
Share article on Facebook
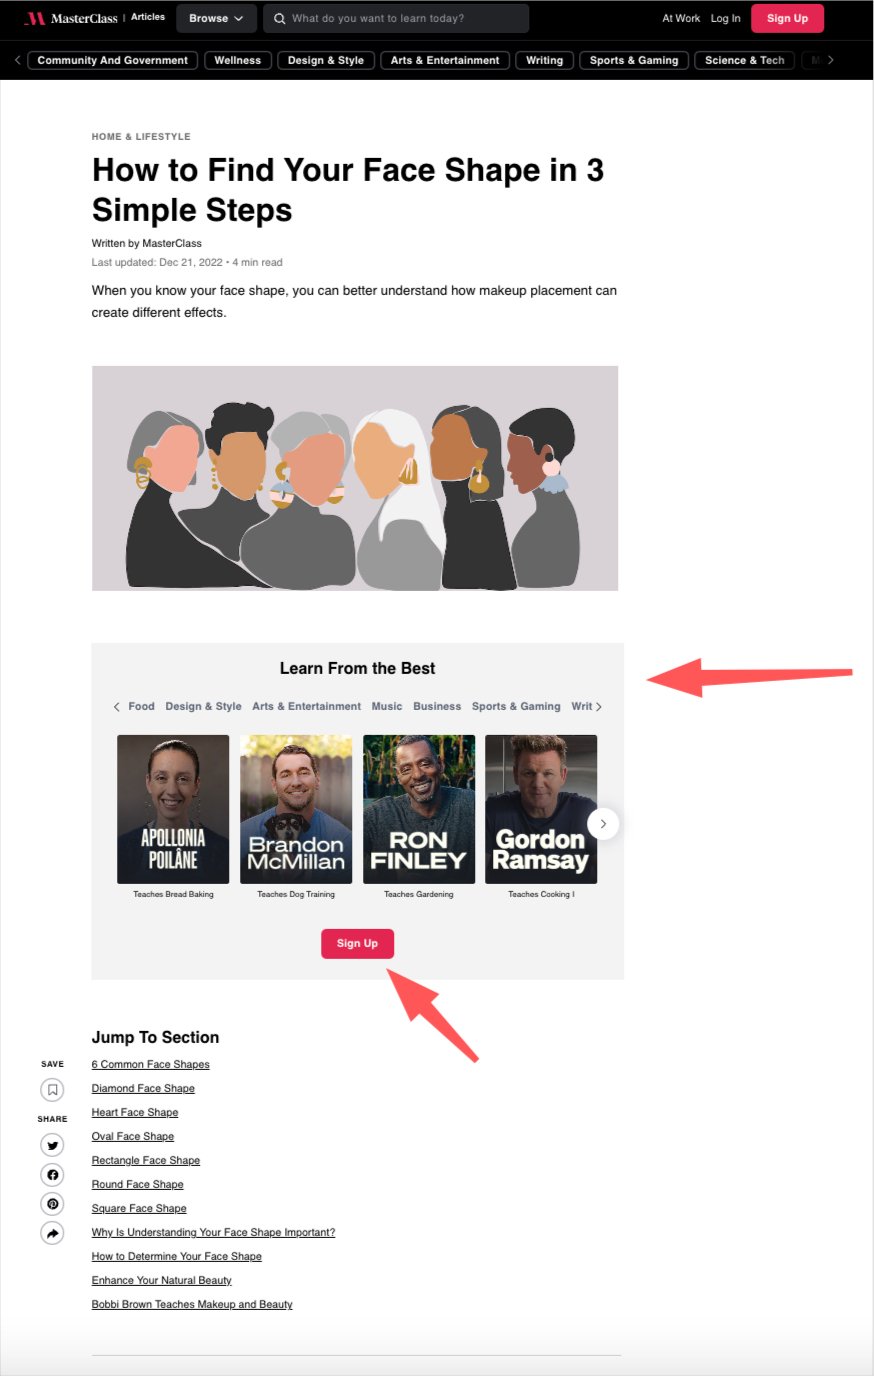click(52, 1174)
